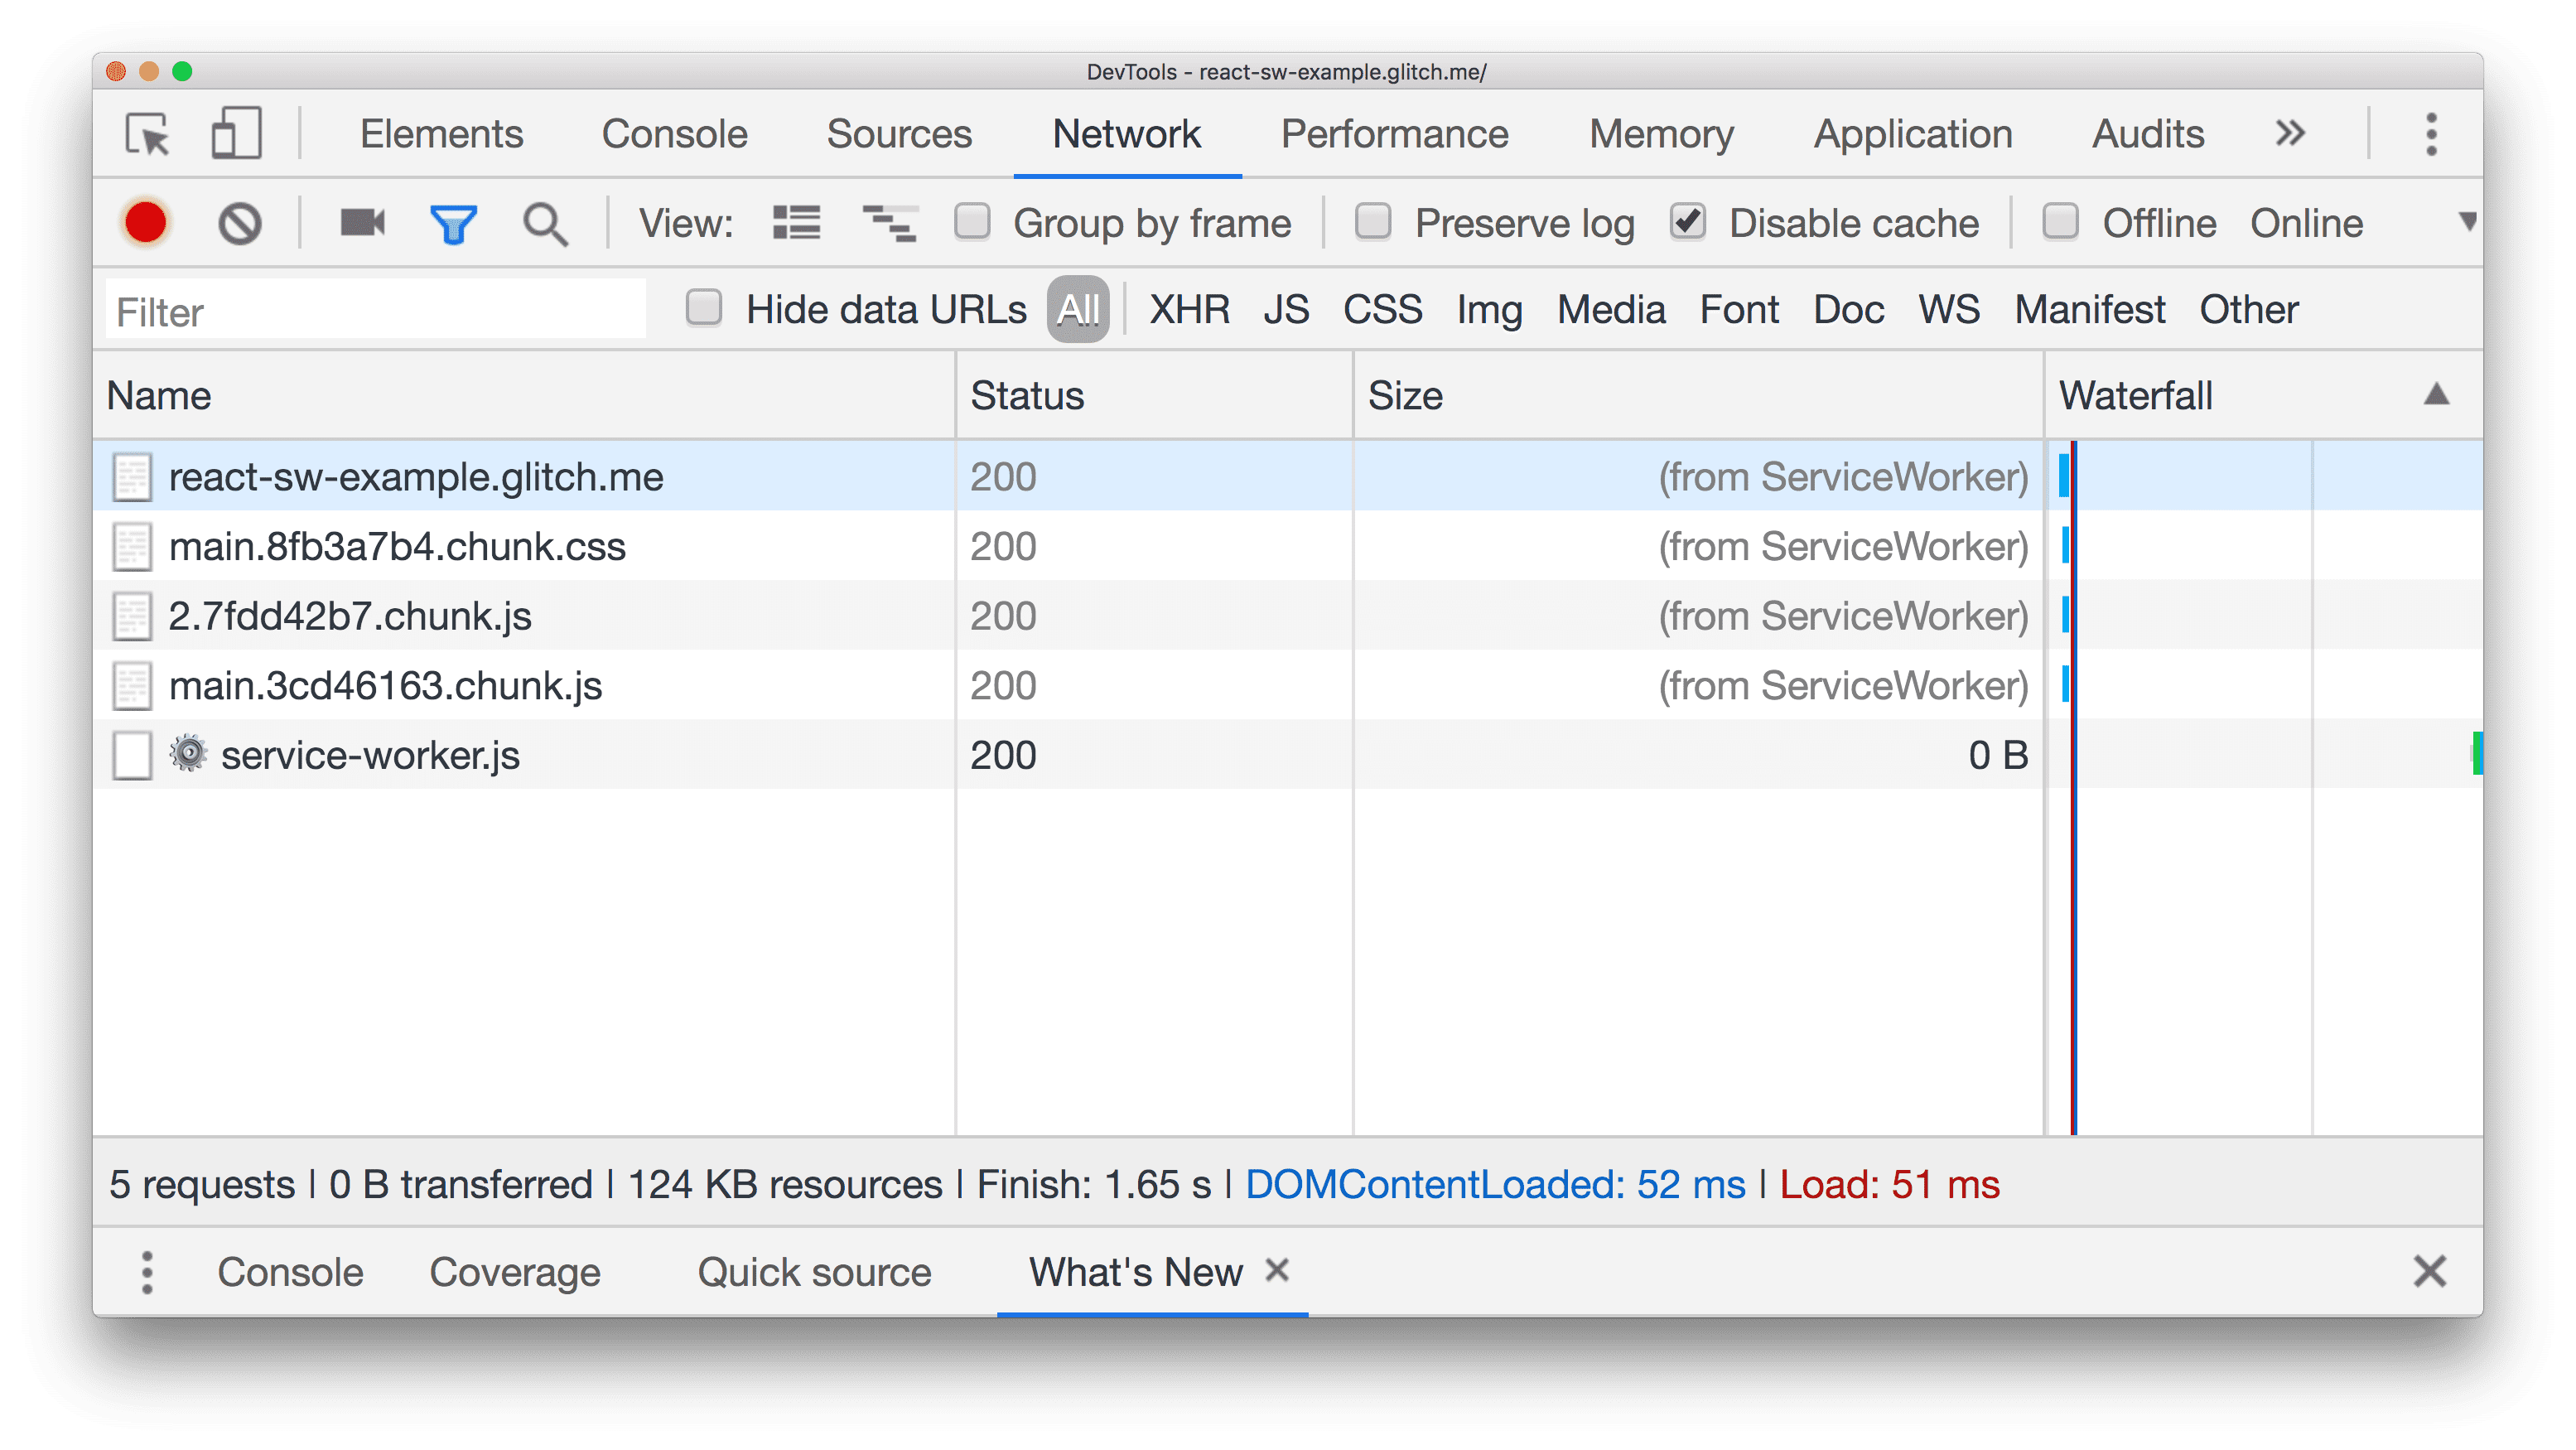Expand the Waterfall sort direction arrow
This screenshot has height=1450, width=2576.
point(2436,394)
